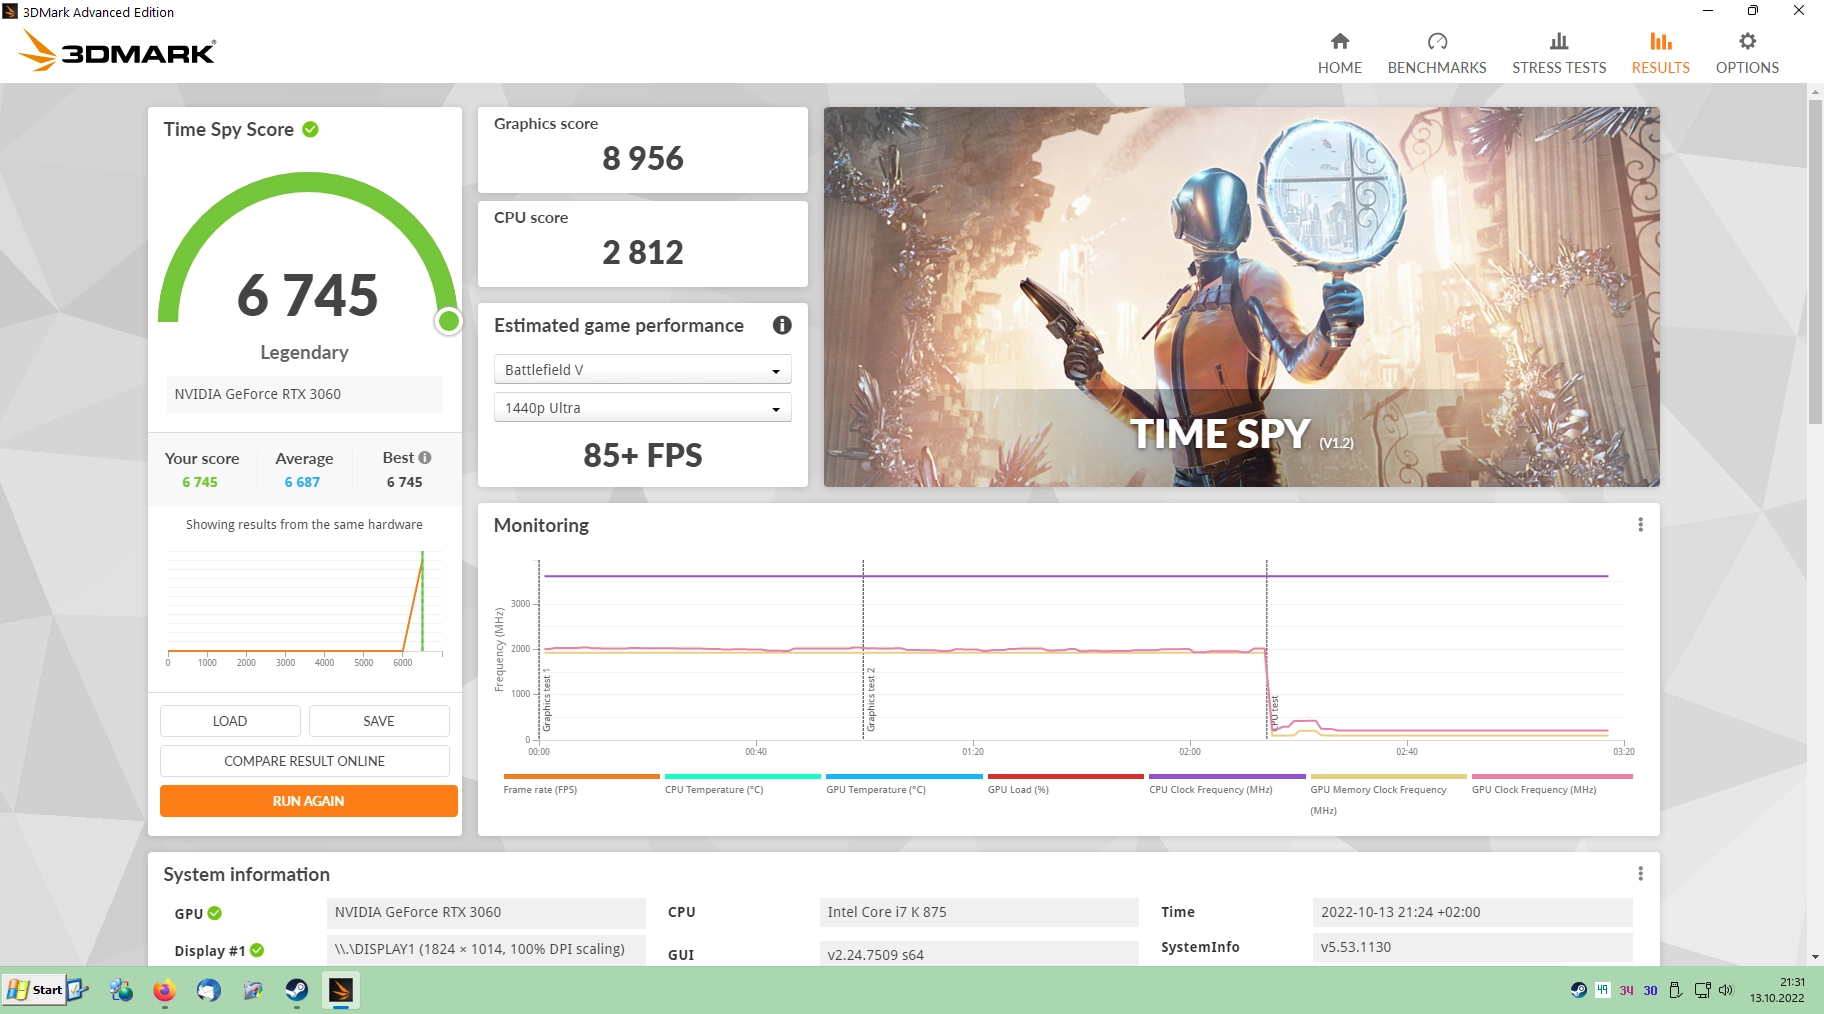Screen dimensions: 1824x1014
Task: Click the safely remove hardware tray icon
Action: click(1676, 990)
